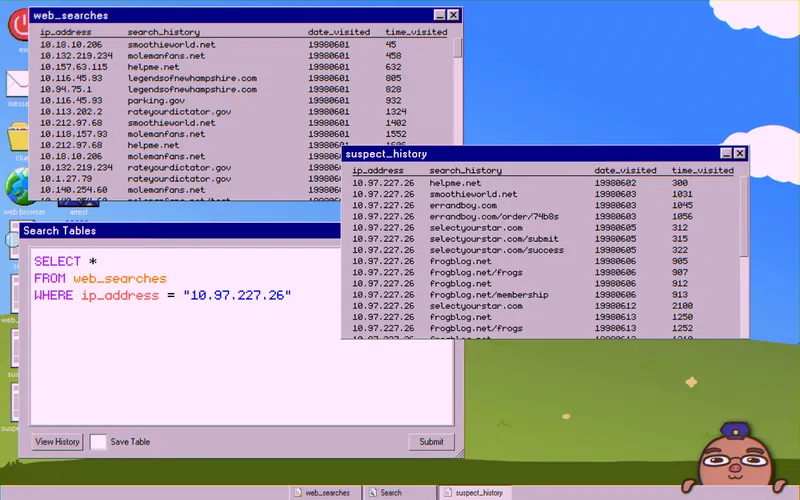Click the web_searches vertical scrollbar thumb
The height and width of the screenshot is (500, 800).
(457, 48)
